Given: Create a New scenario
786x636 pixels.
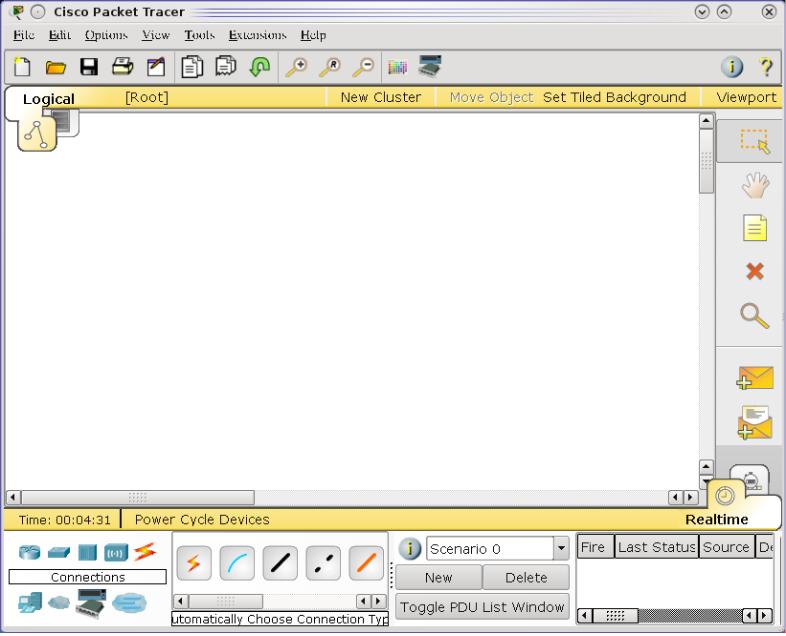Looking at the screenshot, I should [438, 577].
